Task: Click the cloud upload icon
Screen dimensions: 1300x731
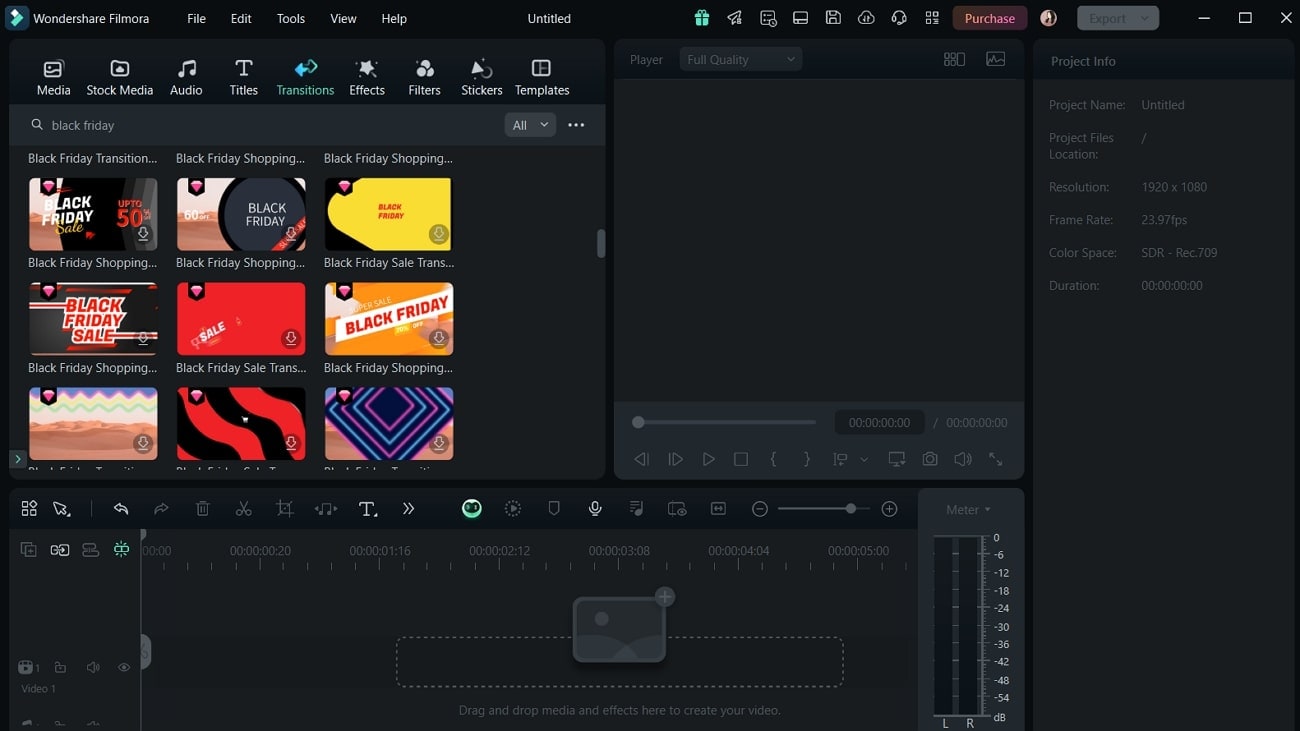Action: tap(866, 18)
